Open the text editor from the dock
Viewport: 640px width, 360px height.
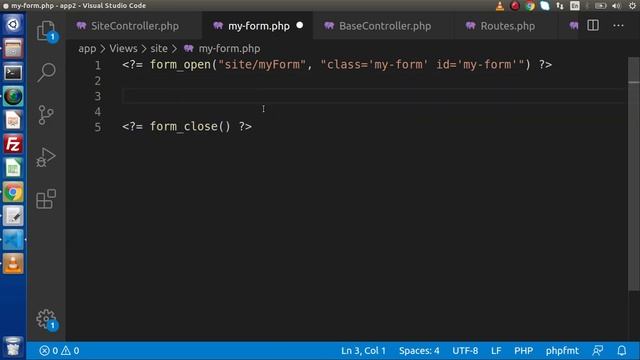[13, 216]
